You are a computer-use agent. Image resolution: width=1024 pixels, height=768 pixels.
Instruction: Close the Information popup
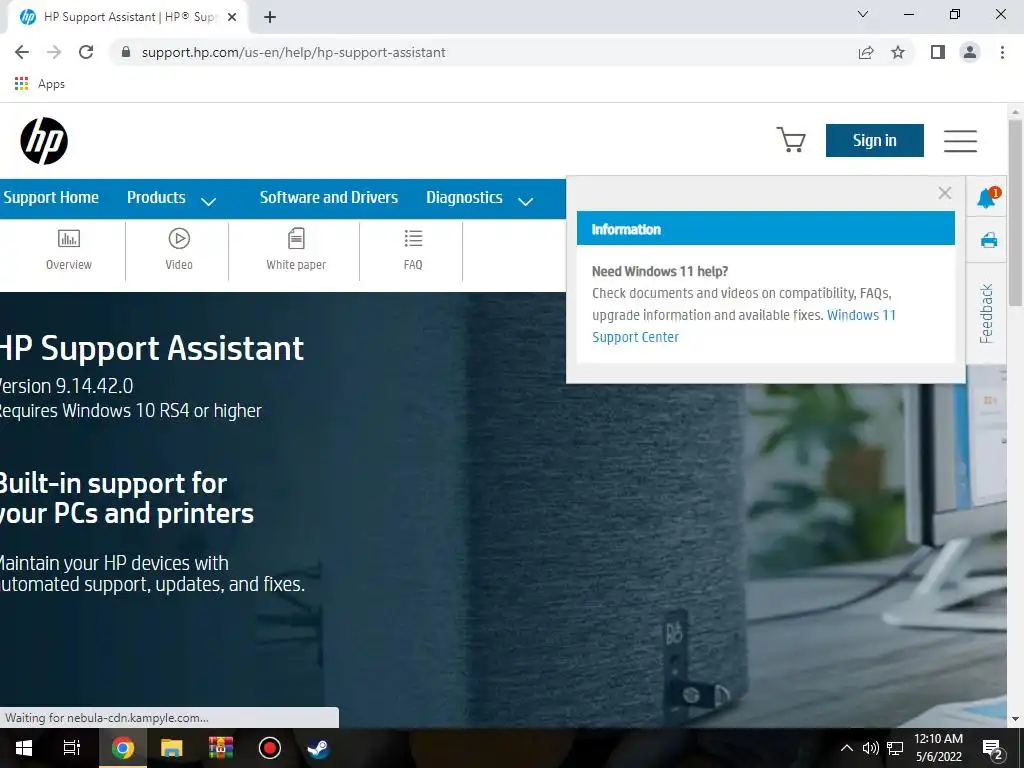click(944, 193)
